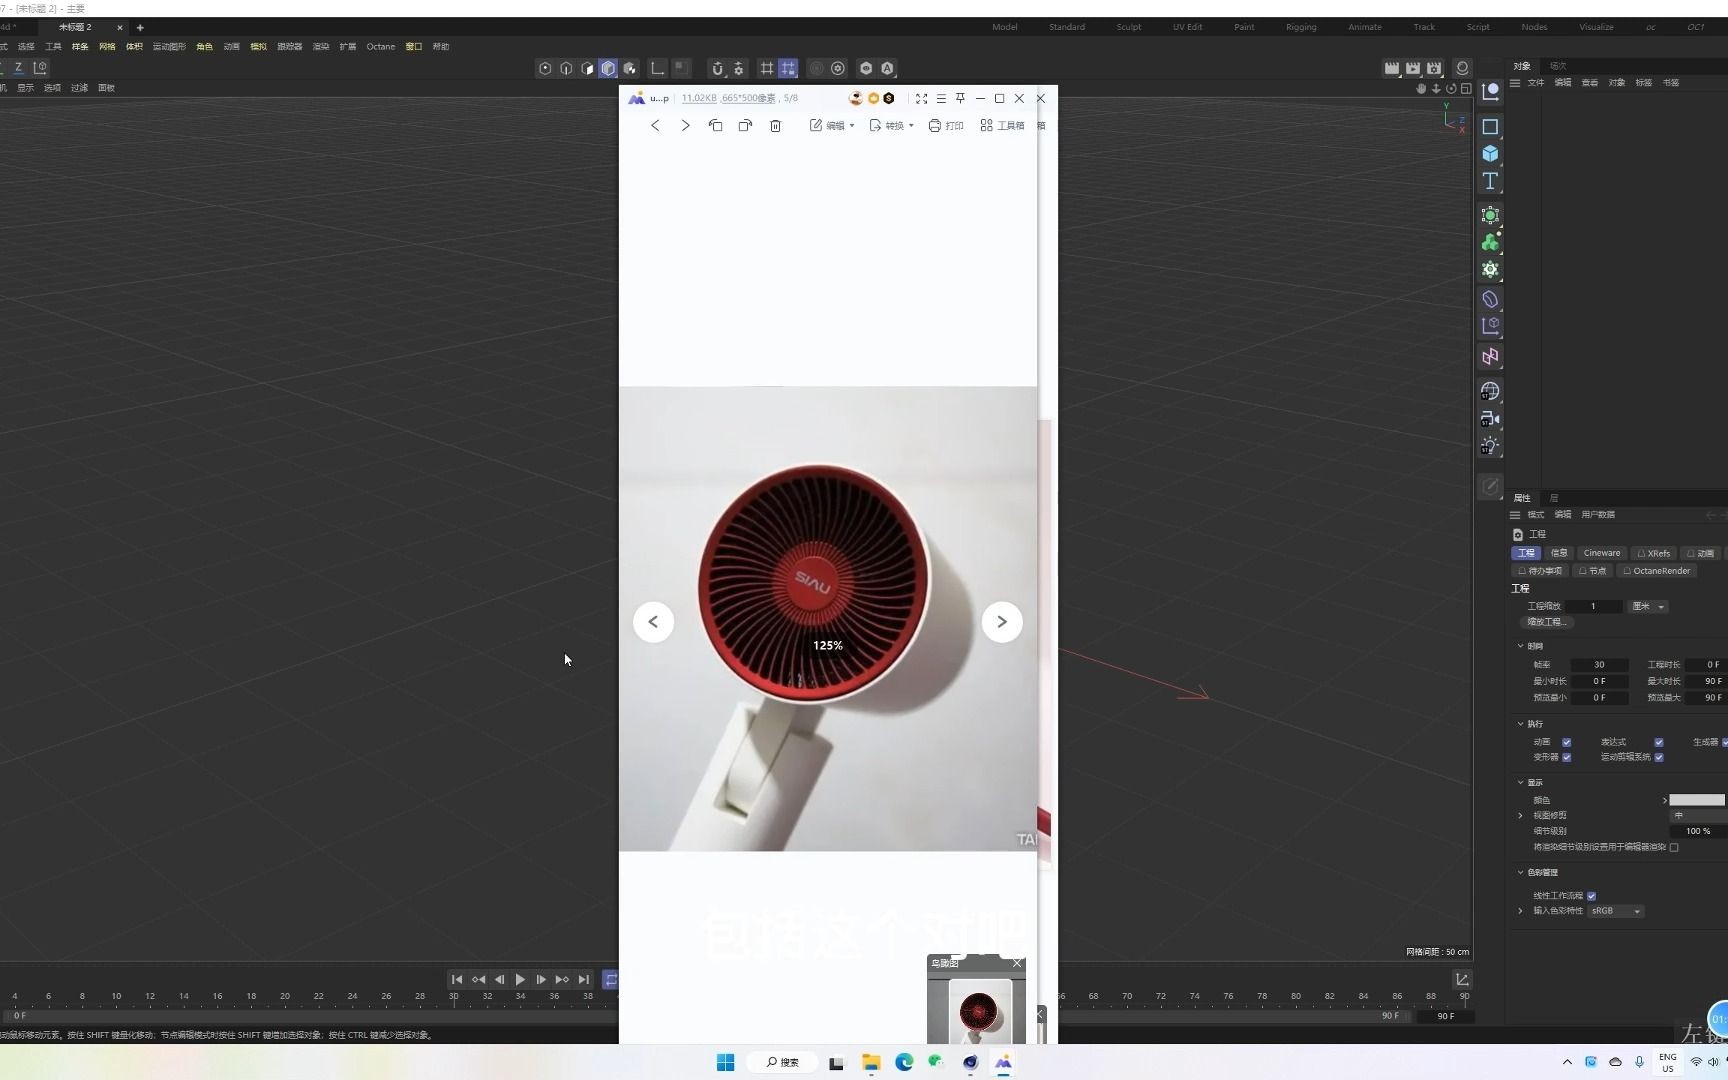
Task: Open the 转换 dropdown in the image viewer
Action: (x=892, y=125)
